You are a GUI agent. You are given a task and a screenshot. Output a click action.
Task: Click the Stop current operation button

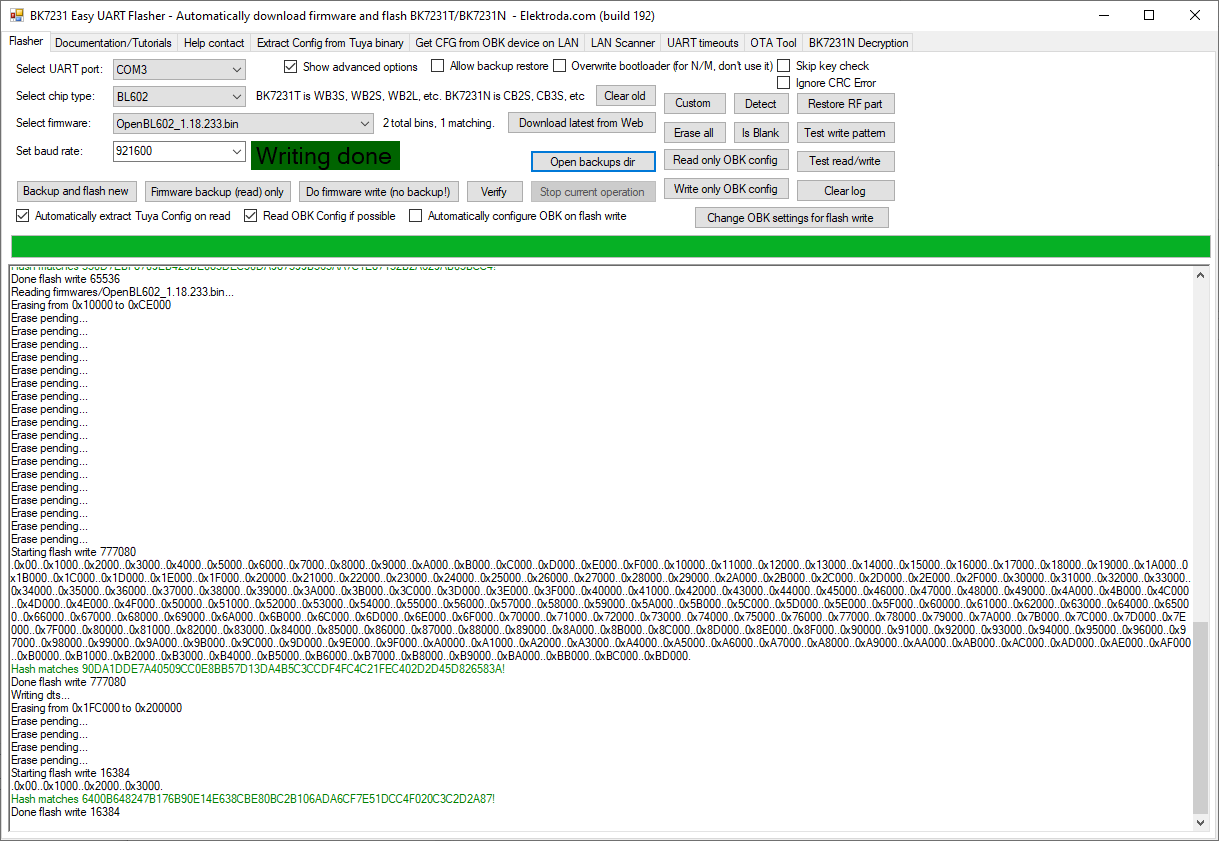tap(593, 191)
